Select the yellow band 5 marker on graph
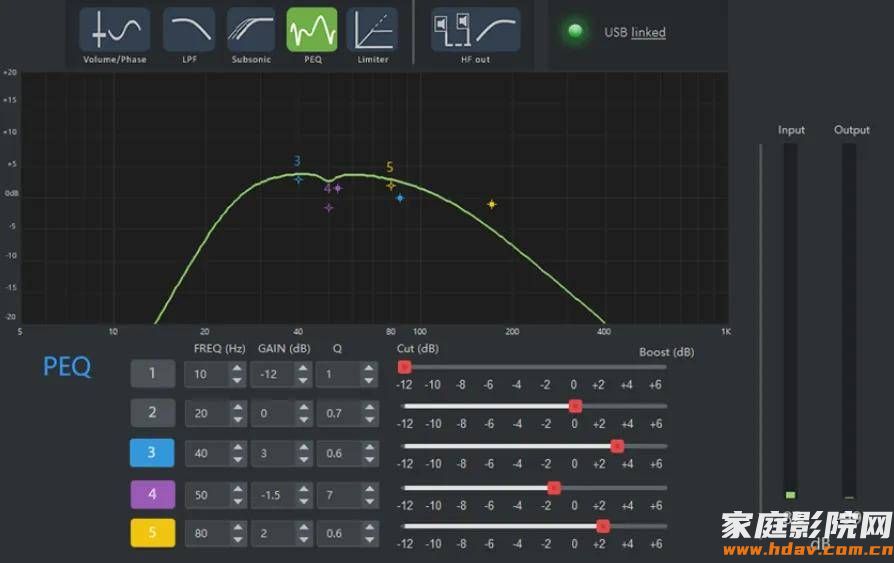Image resolution: width=894 pixels, height=563 pixels. pyautogui.click(x=391, y=185)
